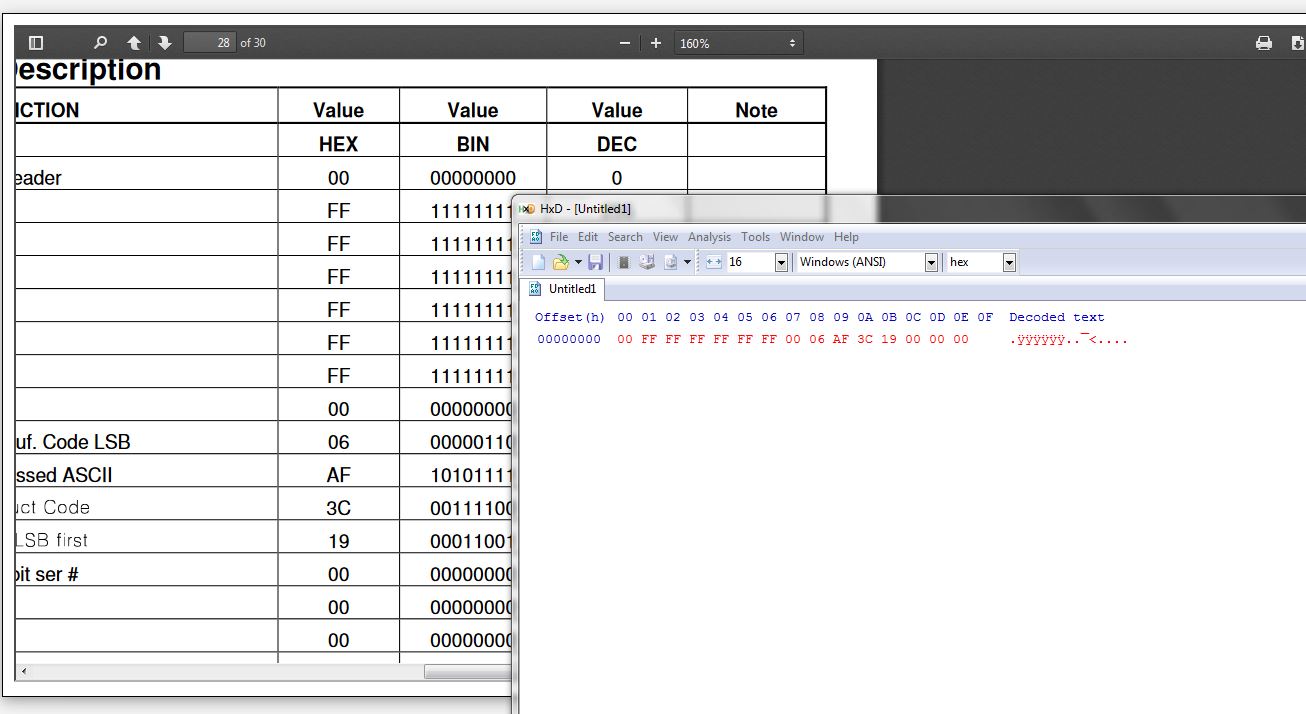Image resolution: width=1306 pixels, height=714 pixels.
Task: Zoom out with the minus button
Action: tap(625, 43)
